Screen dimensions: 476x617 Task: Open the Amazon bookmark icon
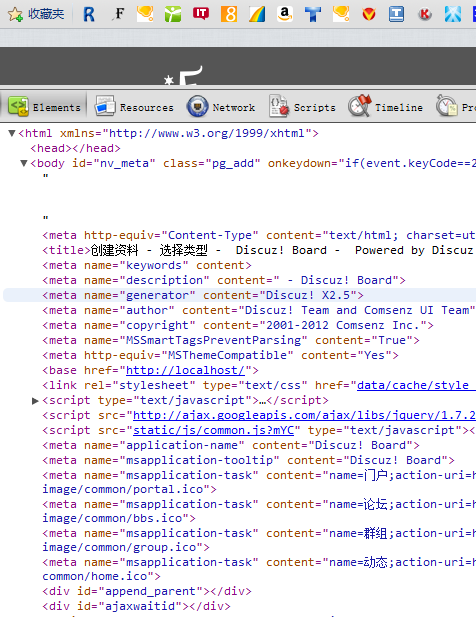tap(285, 14)
